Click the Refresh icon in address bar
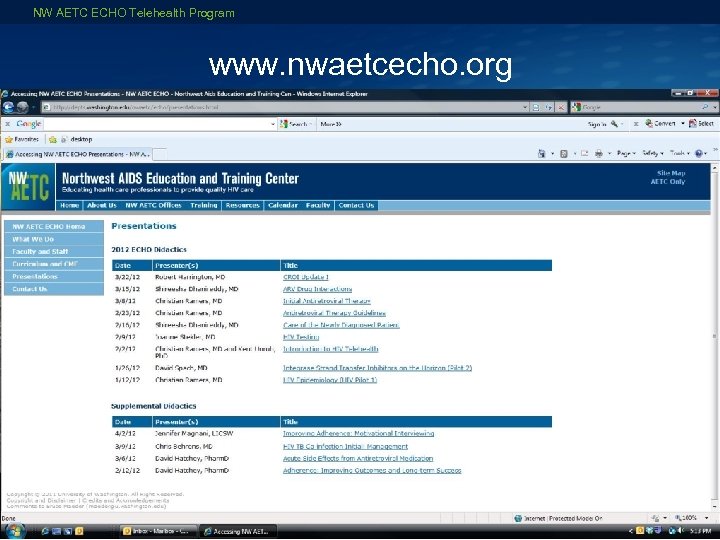The height and width of the screenshot is (540, 720). (x=549, y=107)
